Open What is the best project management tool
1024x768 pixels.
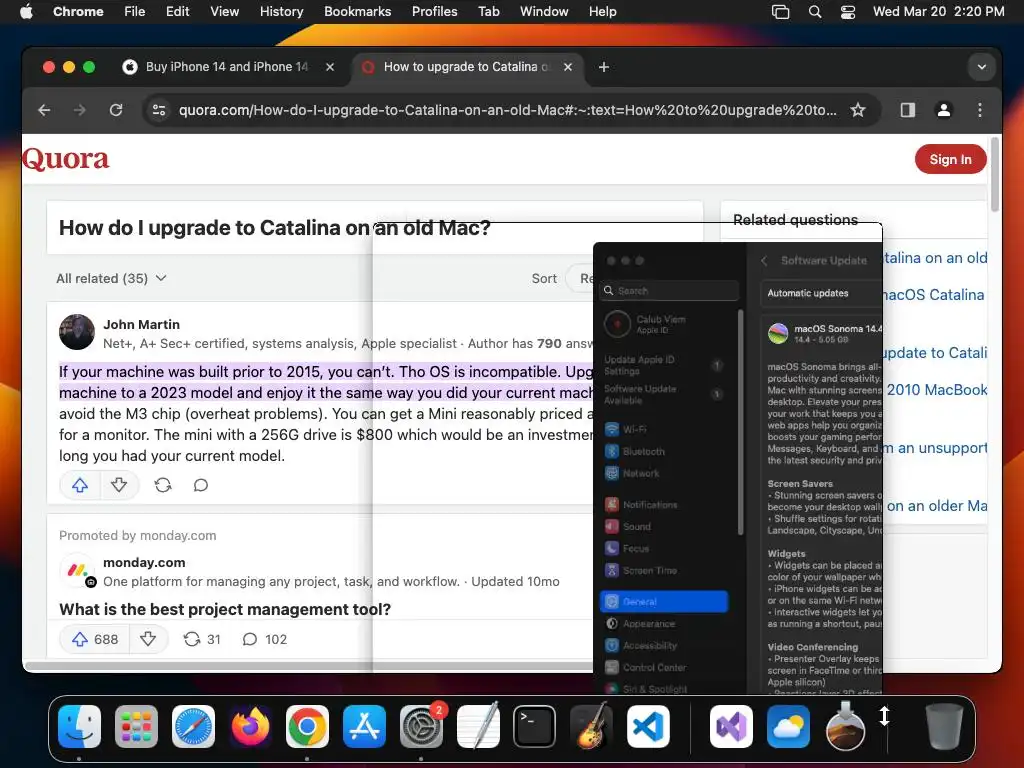pyautogui.click(x=225, y=609)
